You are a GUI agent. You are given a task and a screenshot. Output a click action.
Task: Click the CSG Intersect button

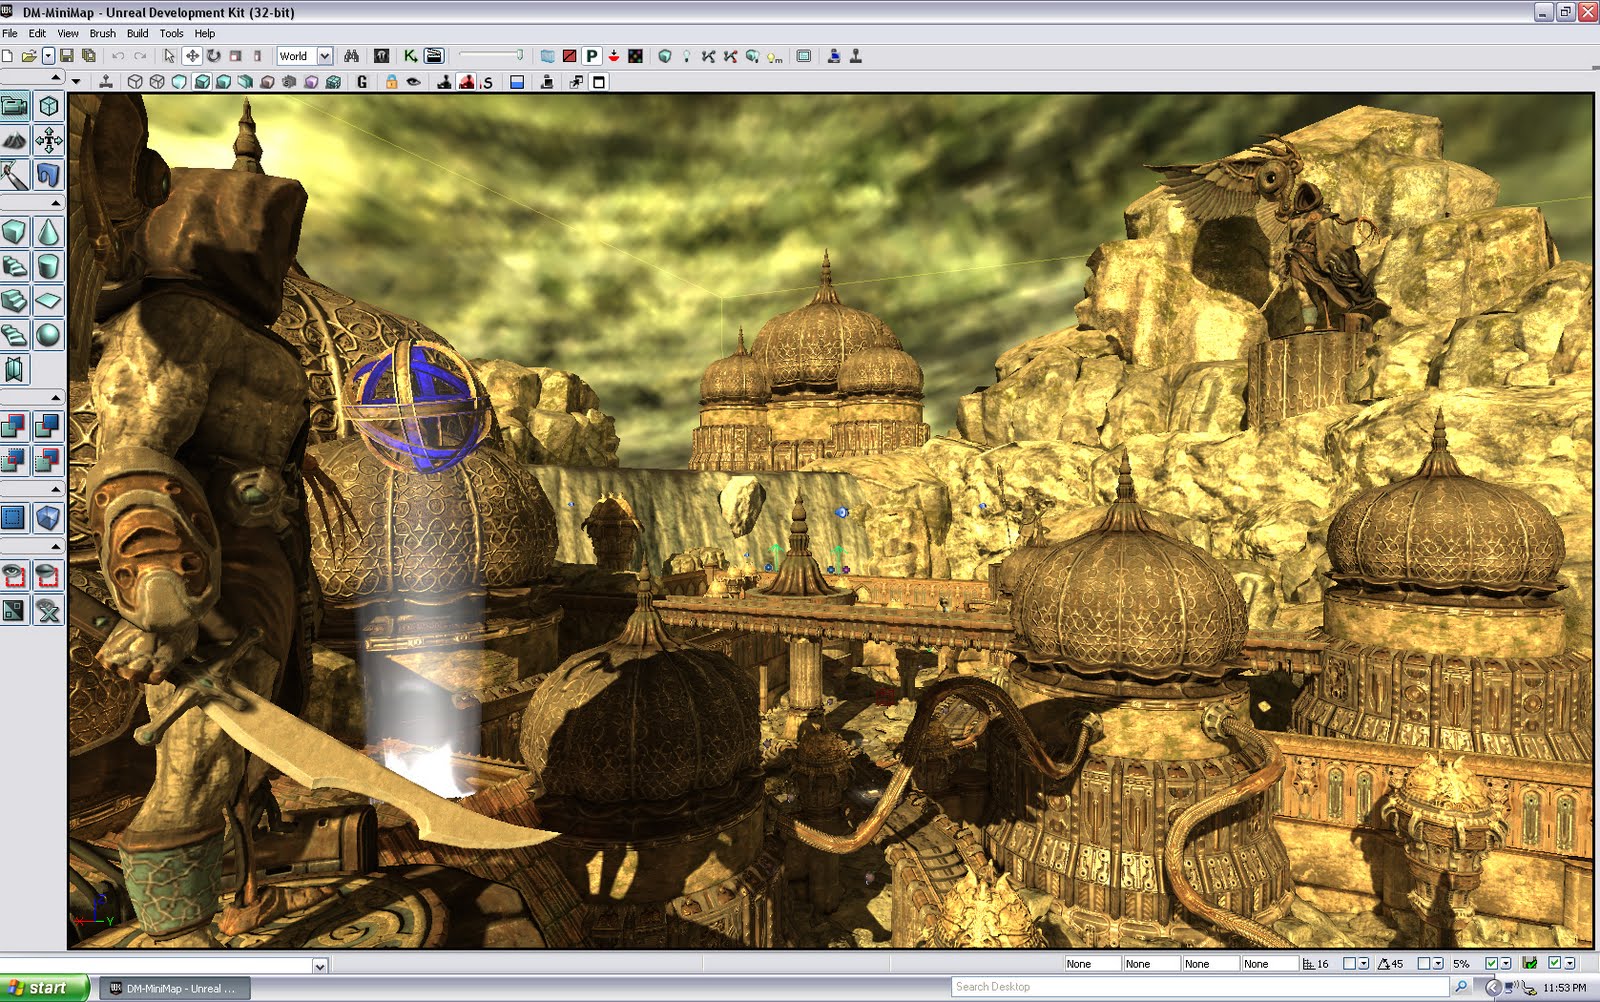click(15, 461)
